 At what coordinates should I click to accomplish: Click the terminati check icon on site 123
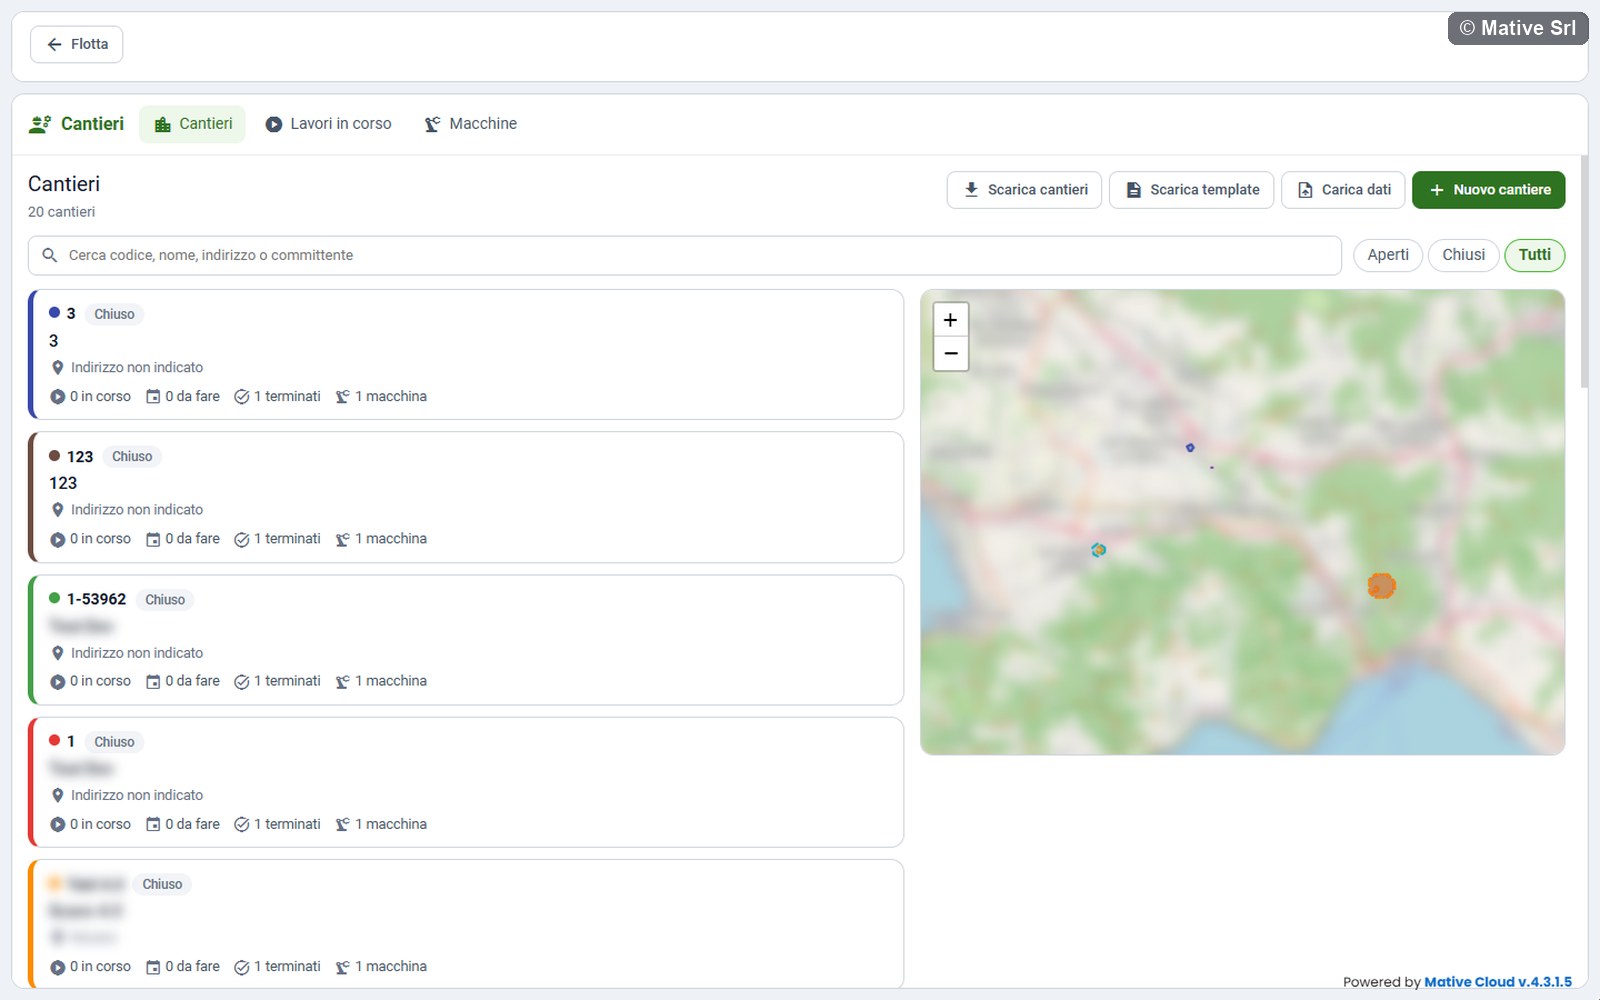point(242,539)
